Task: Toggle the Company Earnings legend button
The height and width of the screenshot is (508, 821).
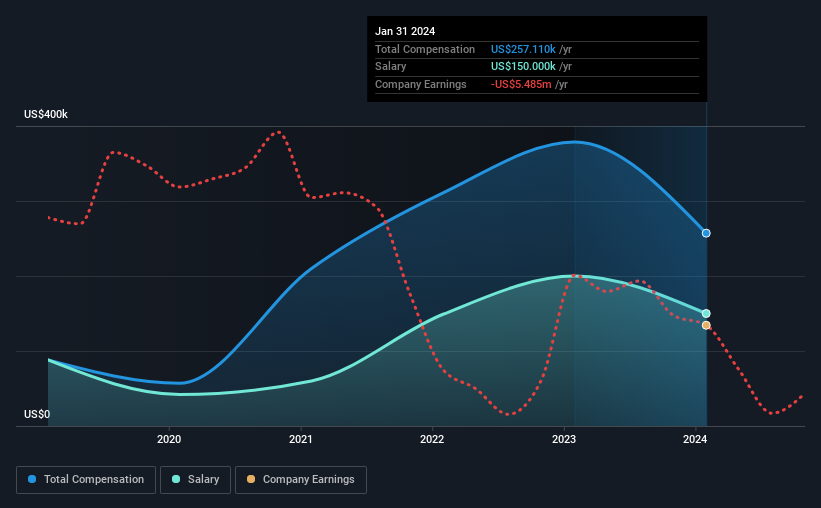Action: coord(301,480)
